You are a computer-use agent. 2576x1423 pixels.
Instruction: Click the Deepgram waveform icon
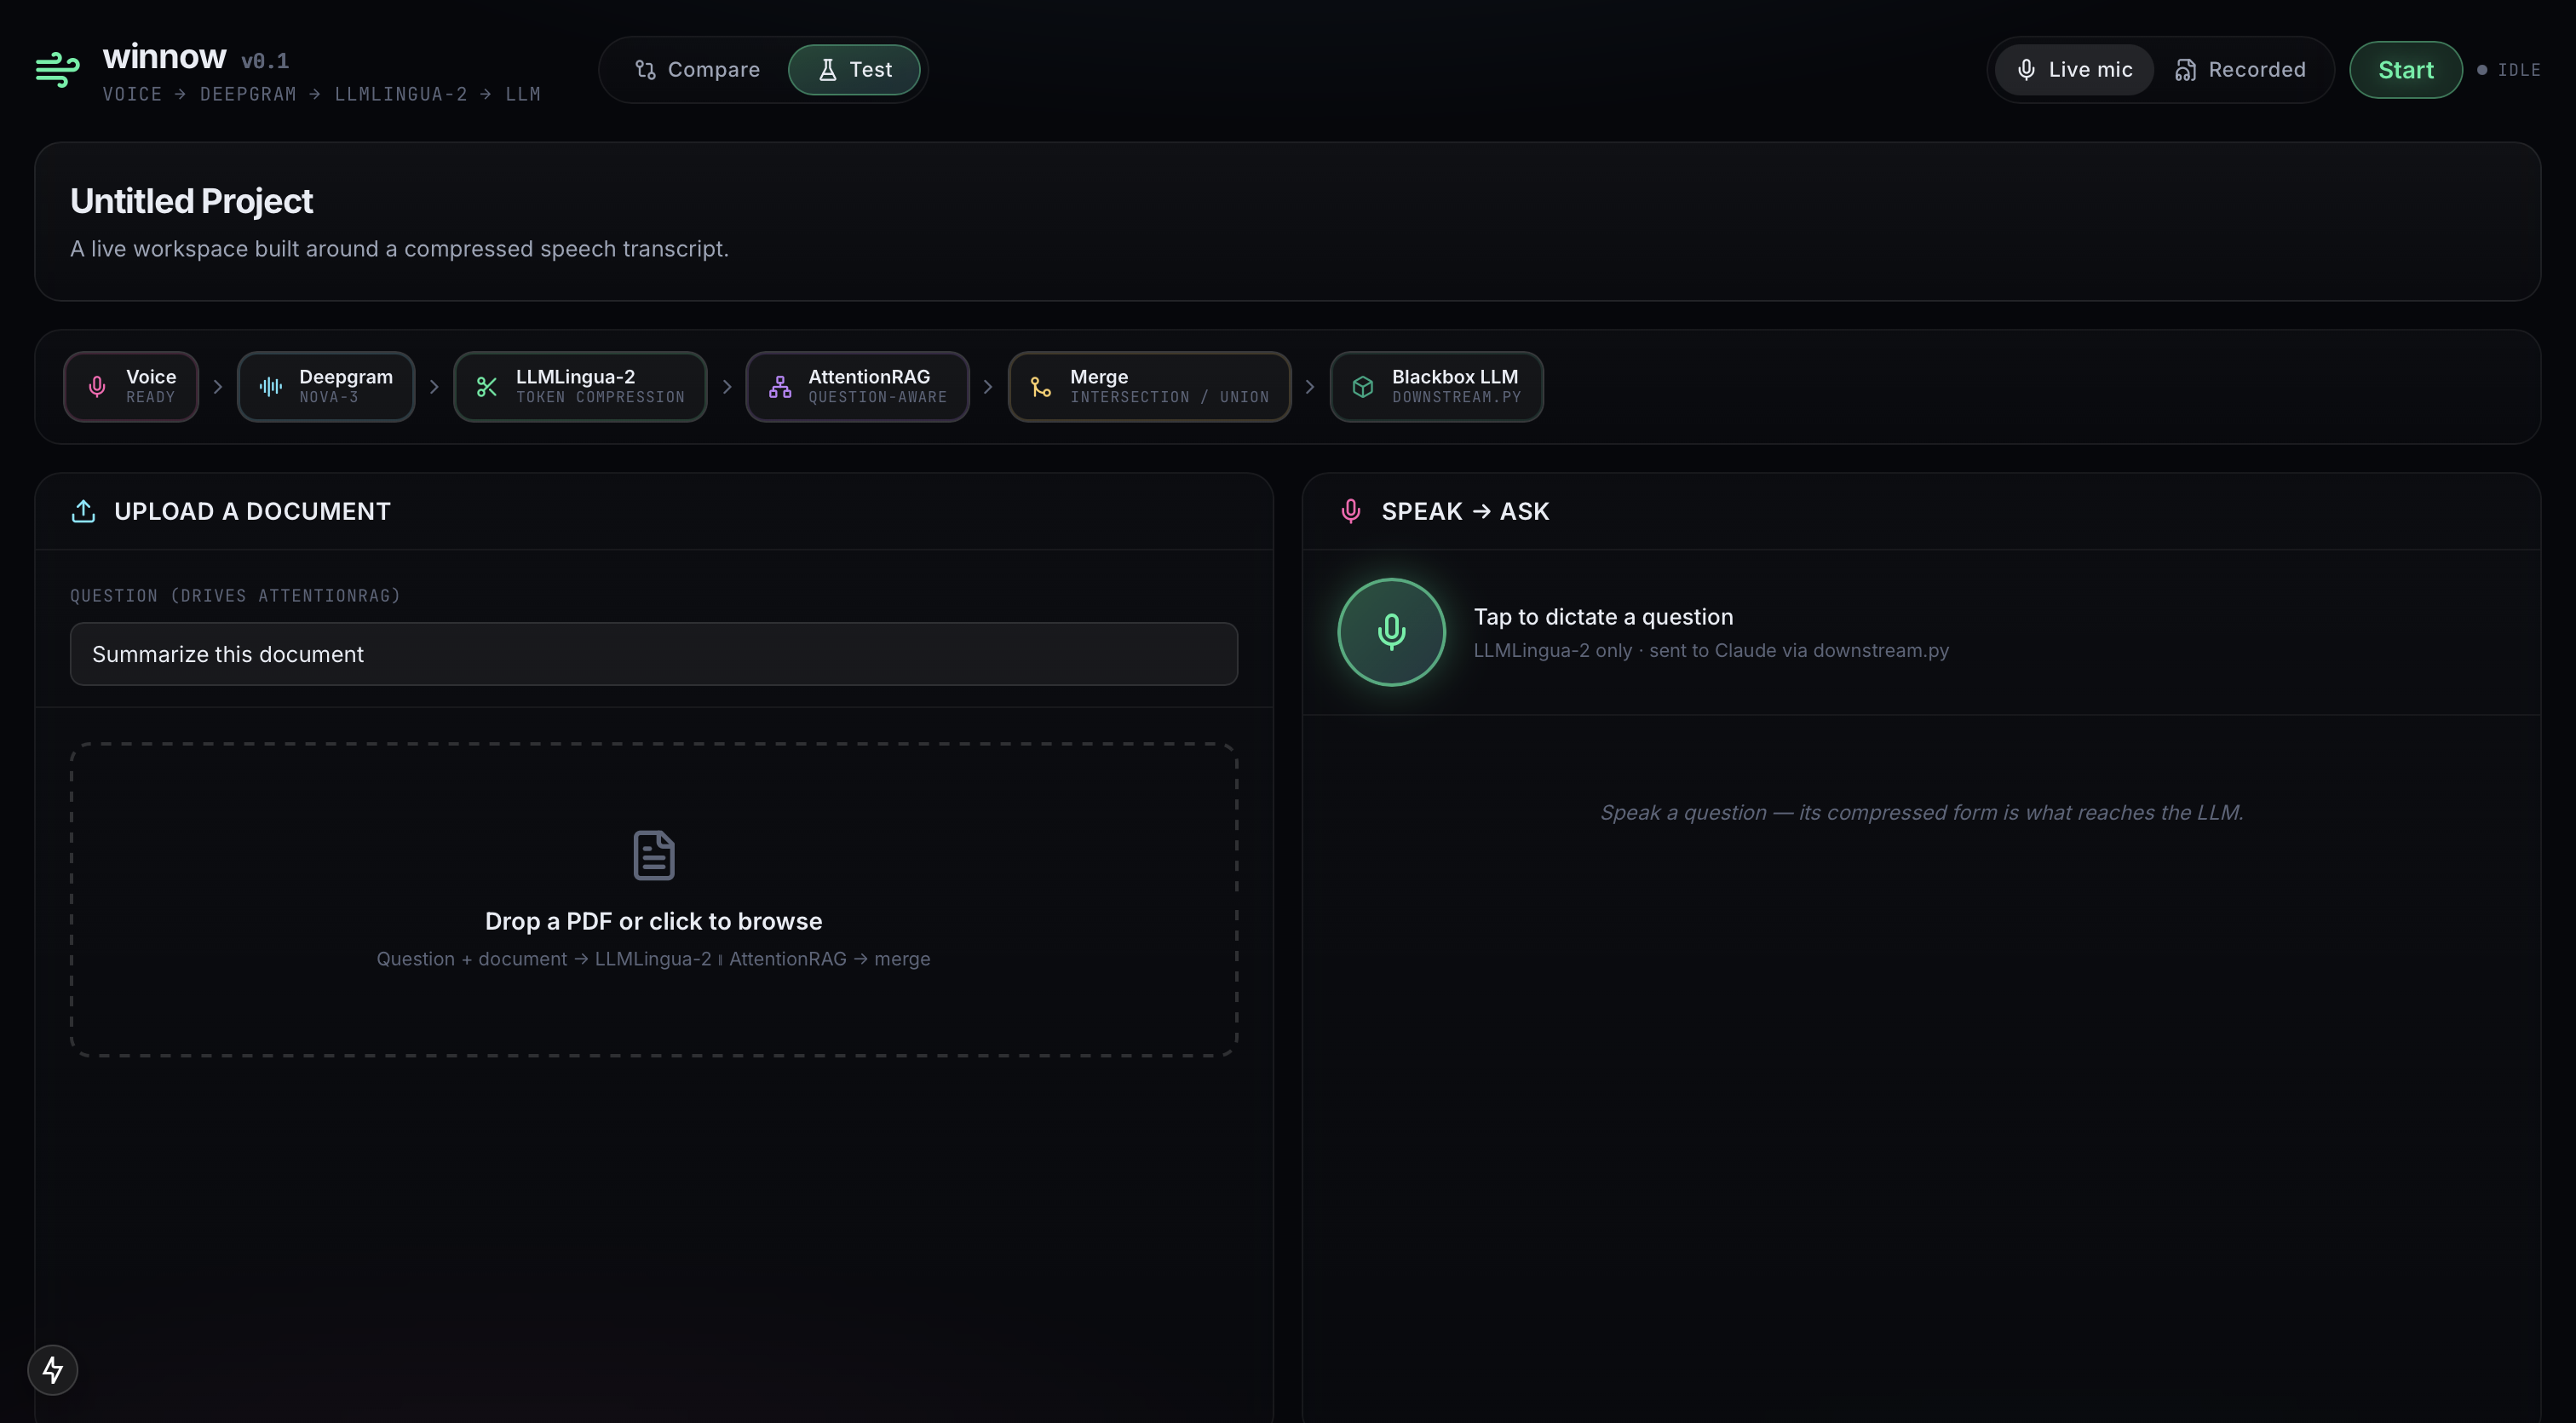point(271,387)
